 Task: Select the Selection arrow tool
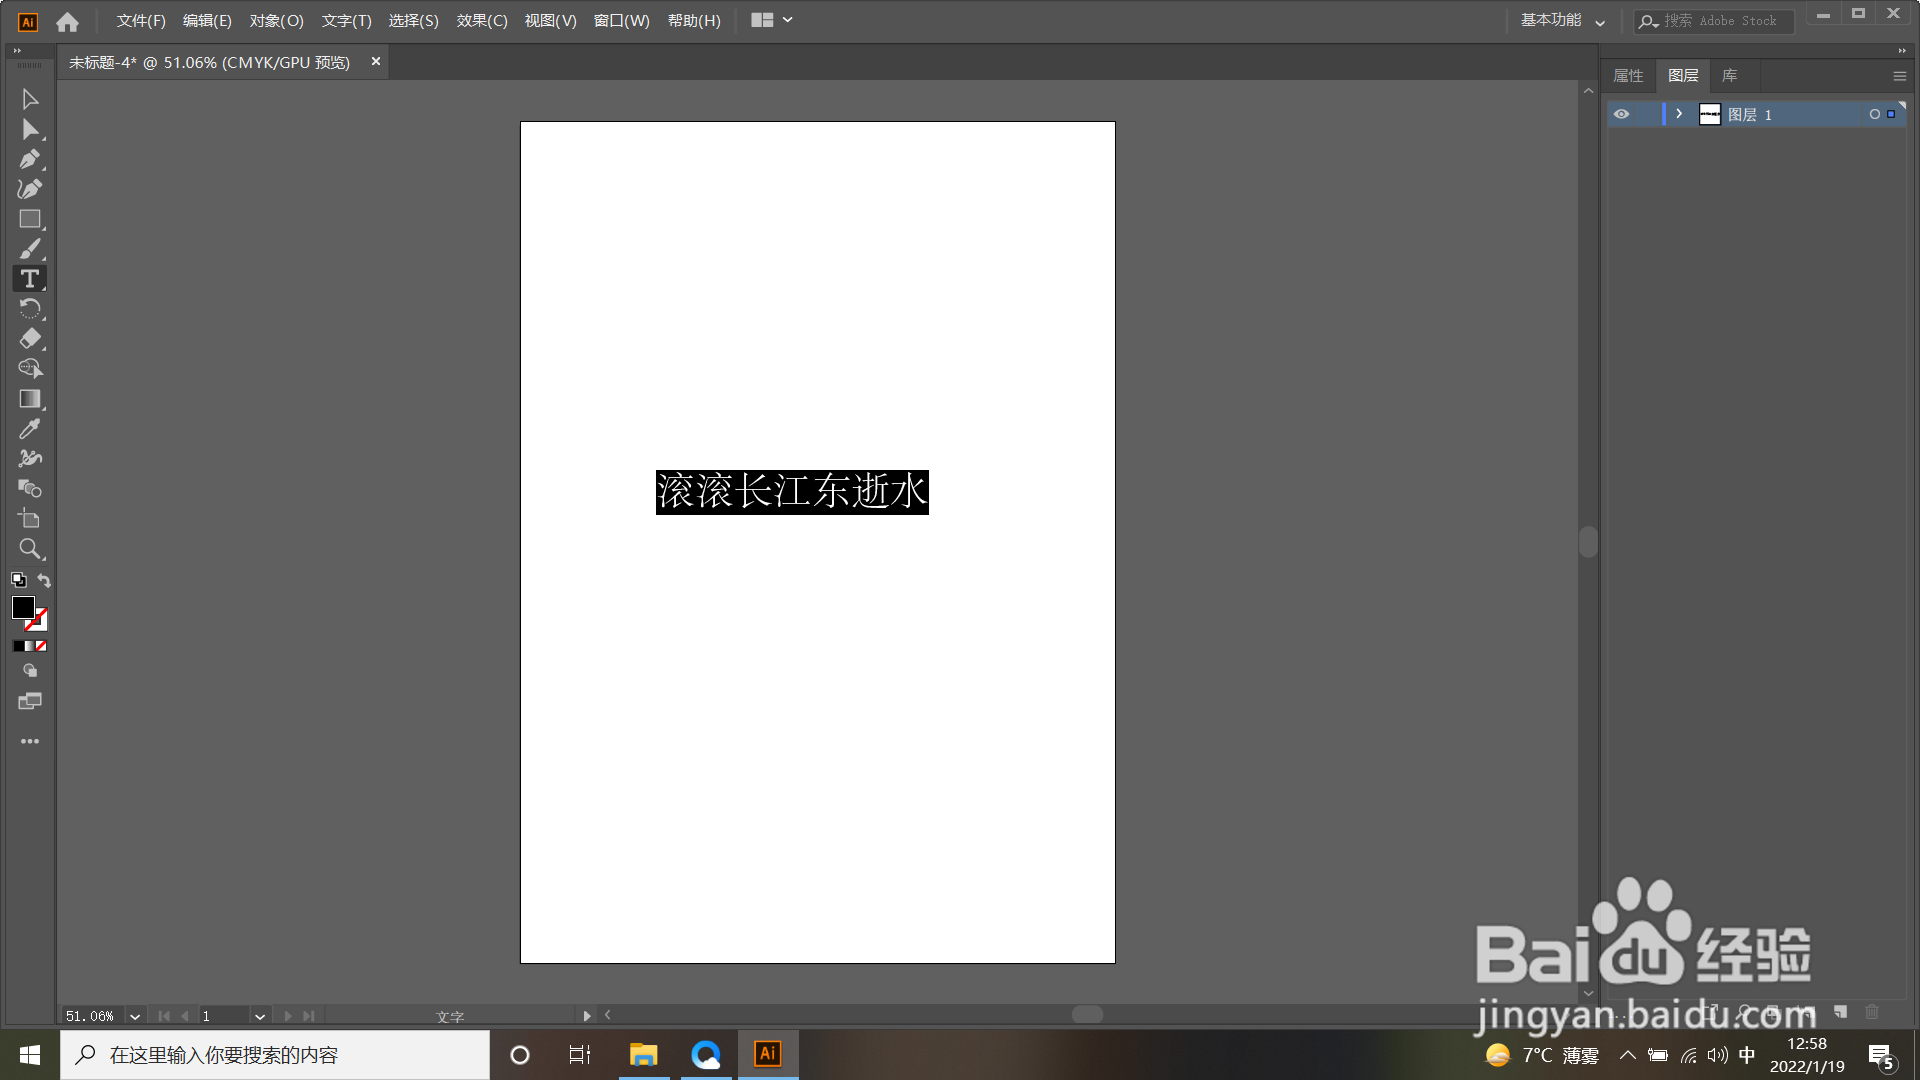click(x=30, y=99)
